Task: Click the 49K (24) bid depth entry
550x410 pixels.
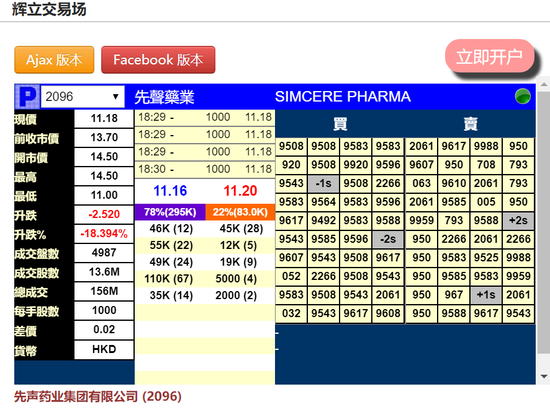Action: [x=171, y=262]
